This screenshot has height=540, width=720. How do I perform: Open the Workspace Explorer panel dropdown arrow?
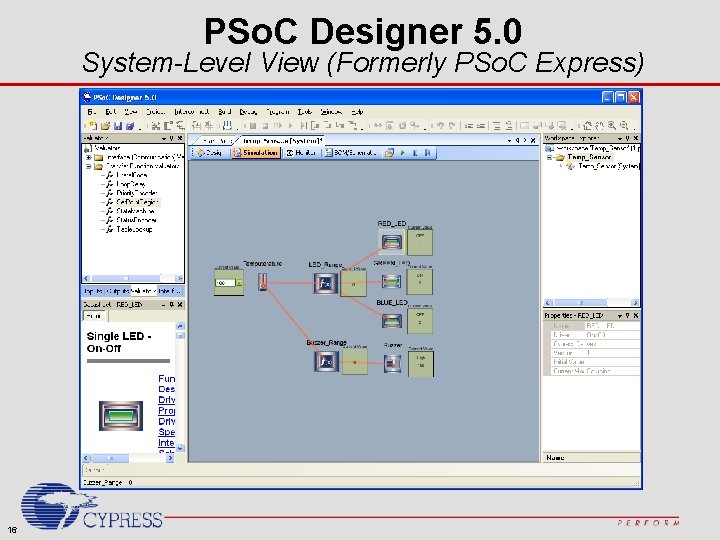(620, 138)
